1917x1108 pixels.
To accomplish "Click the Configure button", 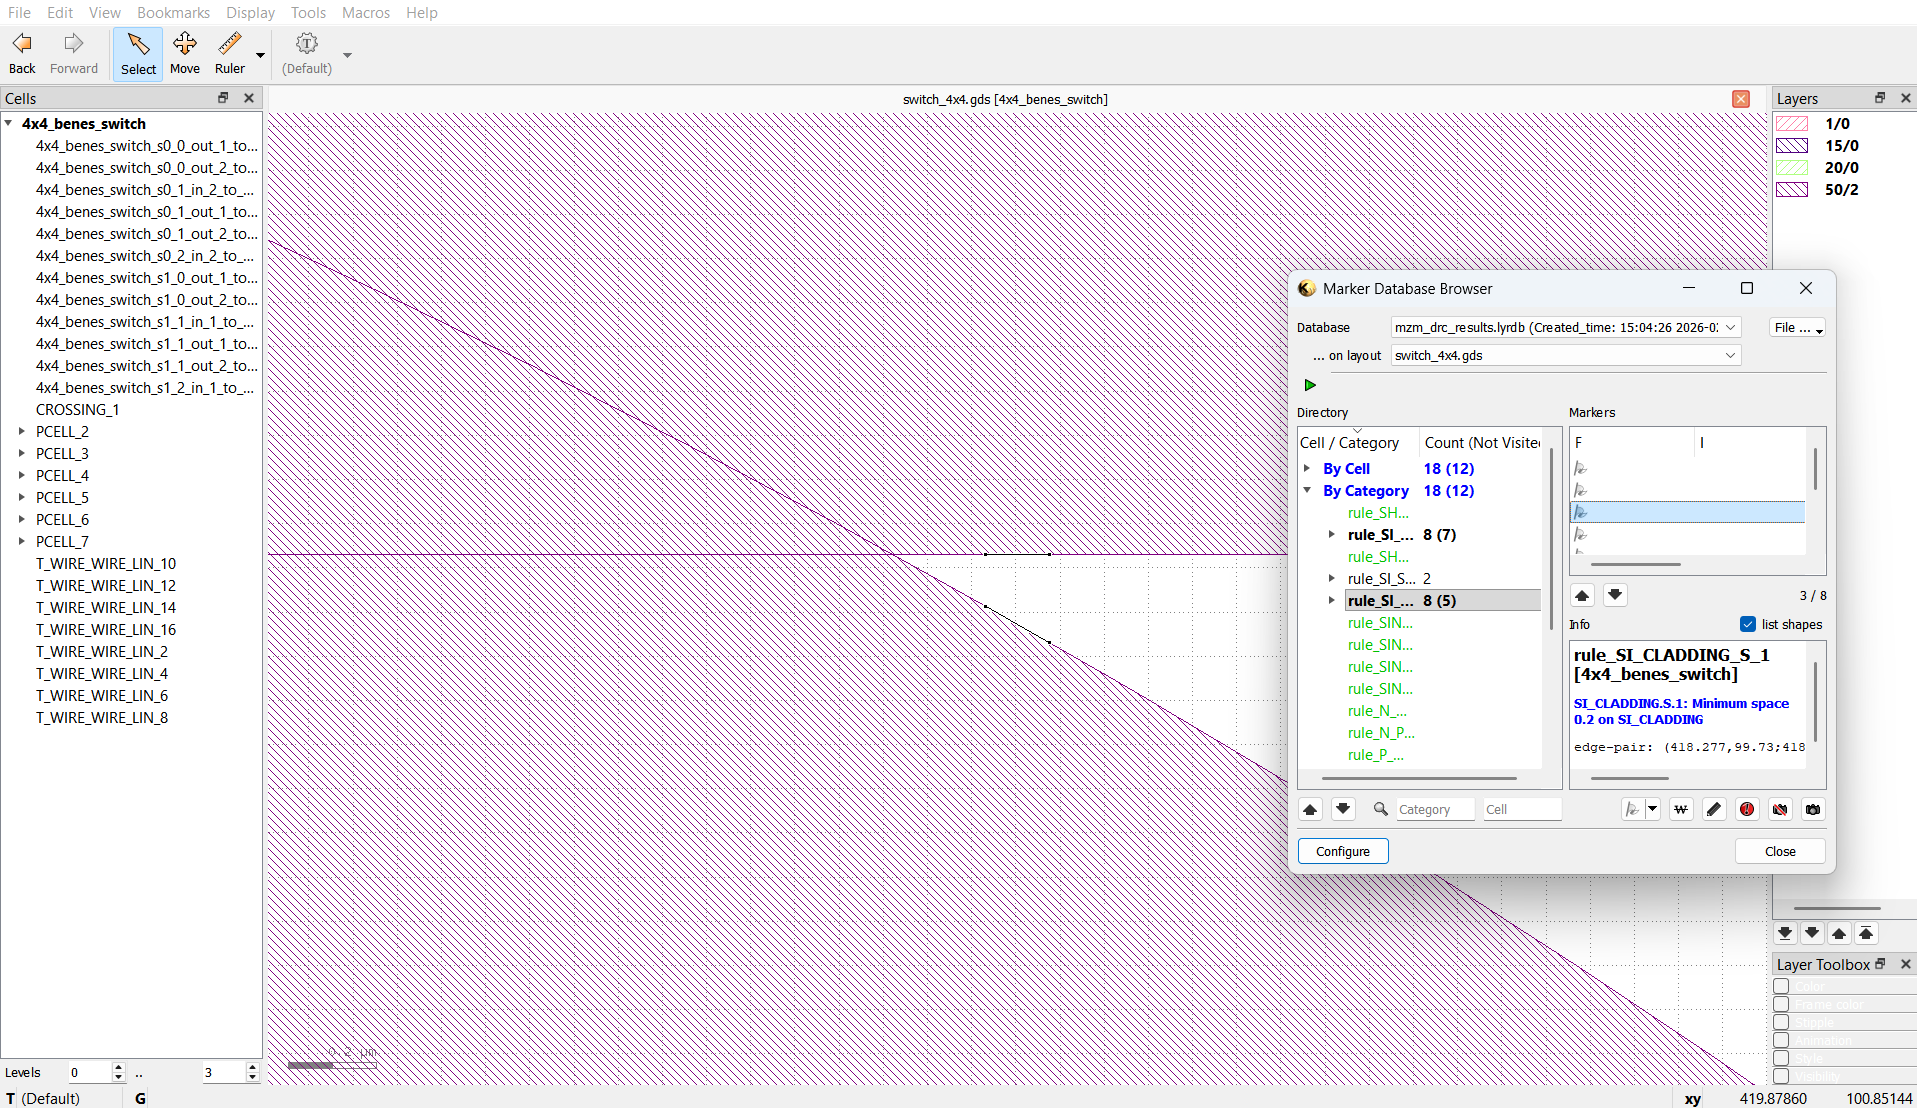I will pos(1342,851).
